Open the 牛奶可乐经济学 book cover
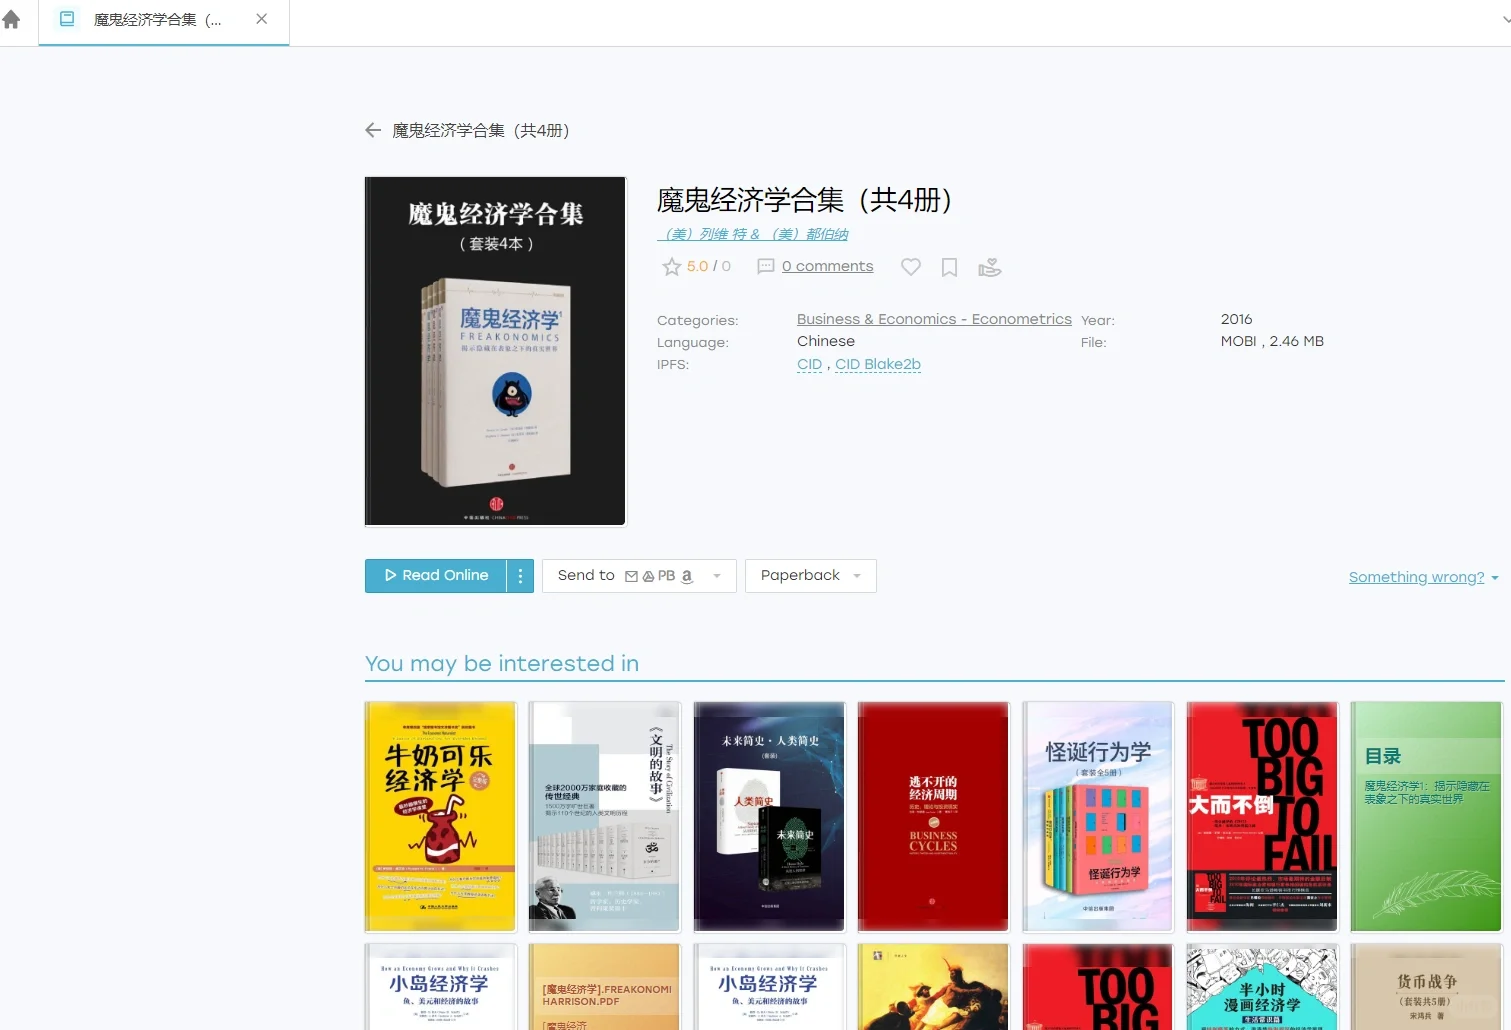1511x1030 pixels. (440, 816)
